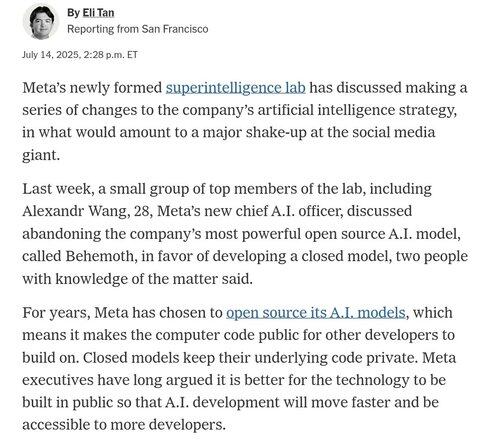Screen dimensions: 500x447
Task: Click the word giant ending first paragraph
Action: [41, 156]
